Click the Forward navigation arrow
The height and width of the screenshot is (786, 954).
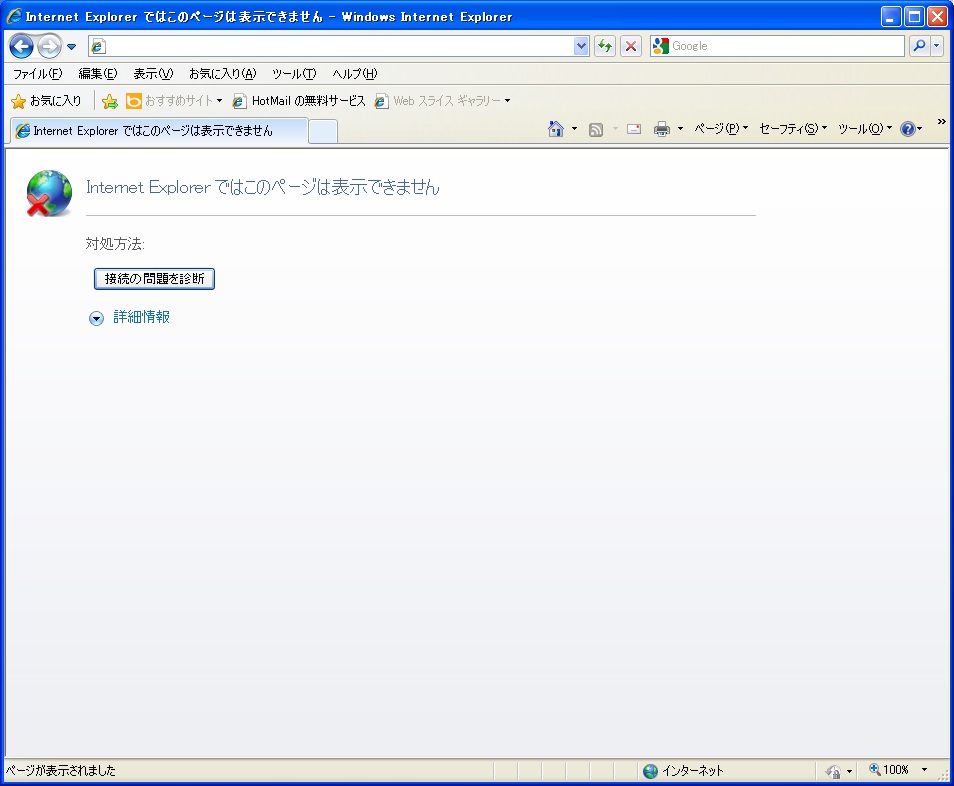coord(49,46)
